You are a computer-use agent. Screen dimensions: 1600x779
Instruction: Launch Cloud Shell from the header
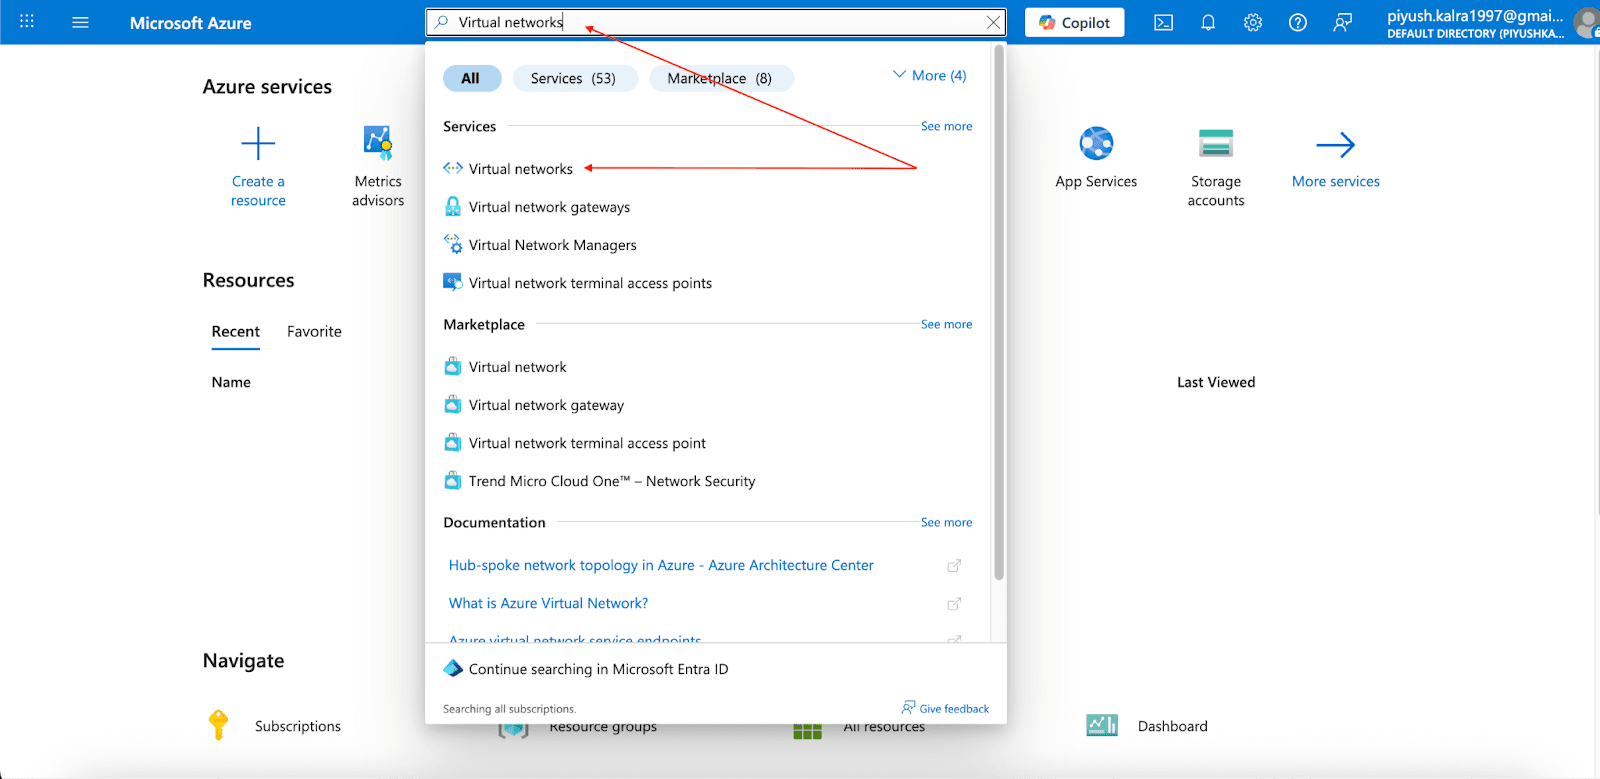[1164, 22]
